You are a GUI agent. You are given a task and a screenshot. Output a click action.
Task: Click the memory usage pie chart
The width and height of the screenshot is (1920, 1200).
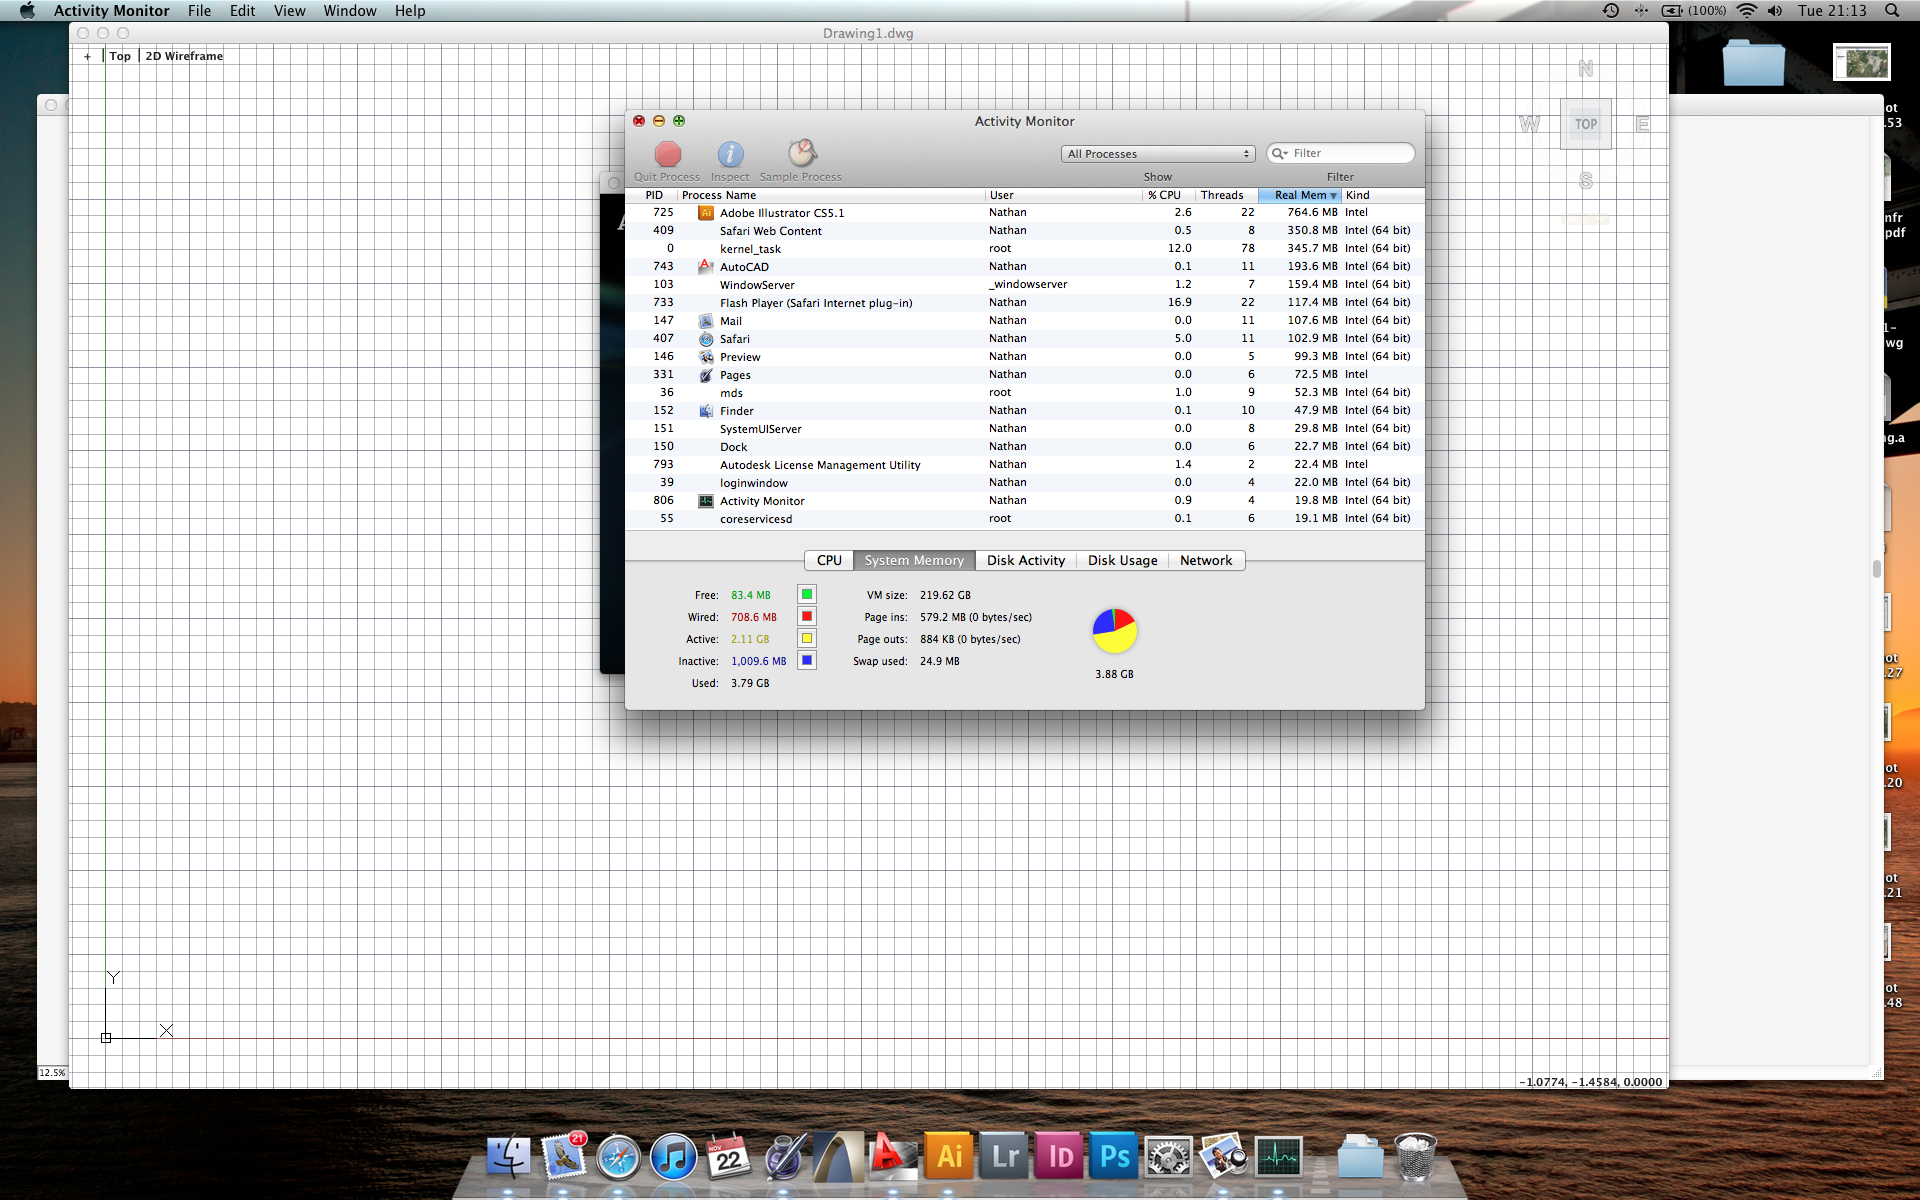click(1114, 631)
